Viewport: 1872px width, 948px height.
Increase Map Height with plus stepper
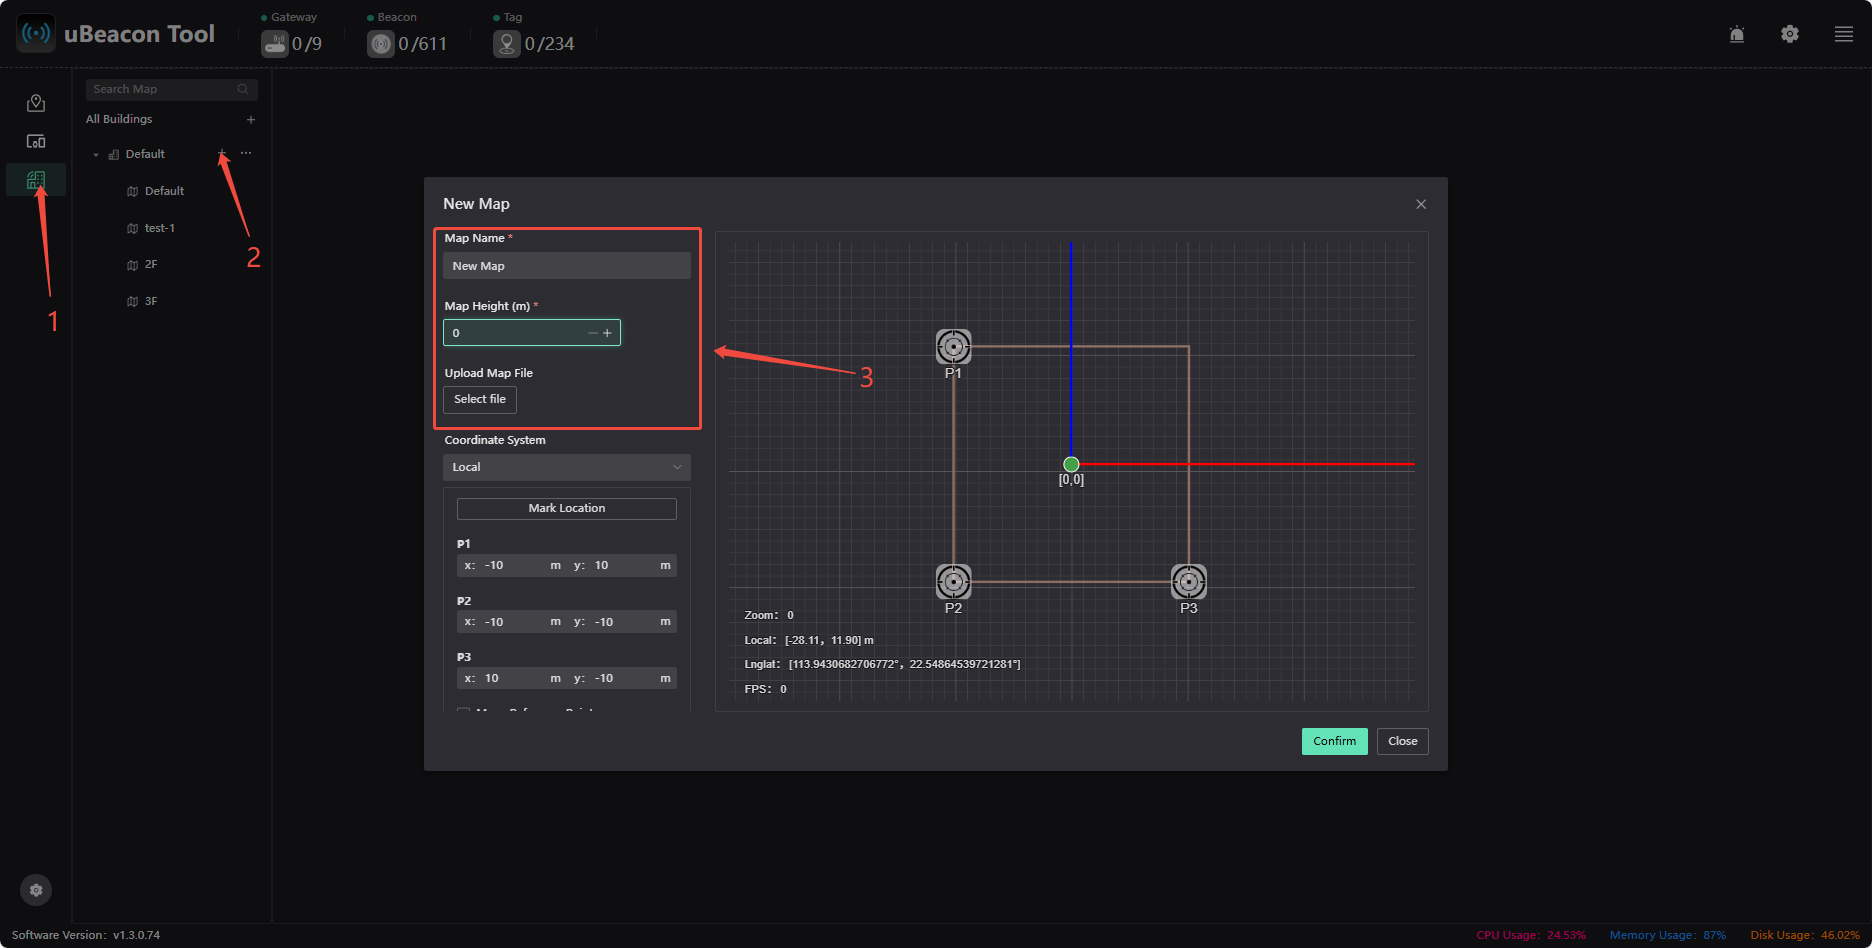coord(607,333)
